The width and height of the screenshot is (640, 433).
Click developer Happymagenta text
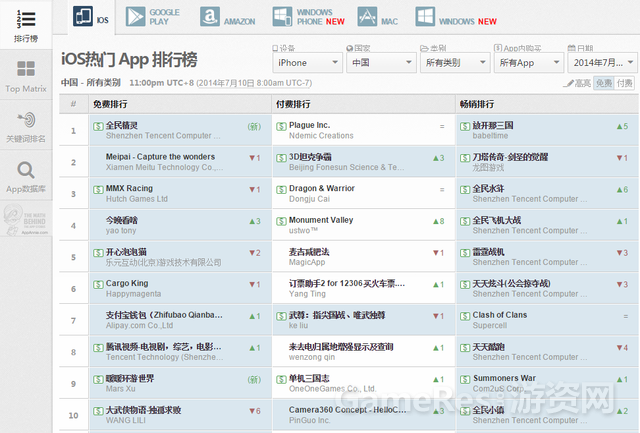click(133, 294)
